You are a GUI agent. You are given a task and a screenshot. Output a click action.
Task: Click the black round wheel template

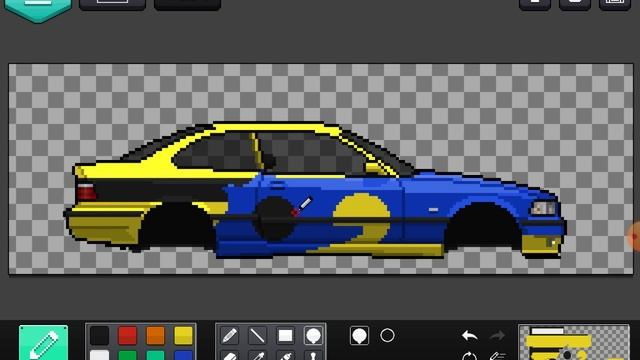274,219
